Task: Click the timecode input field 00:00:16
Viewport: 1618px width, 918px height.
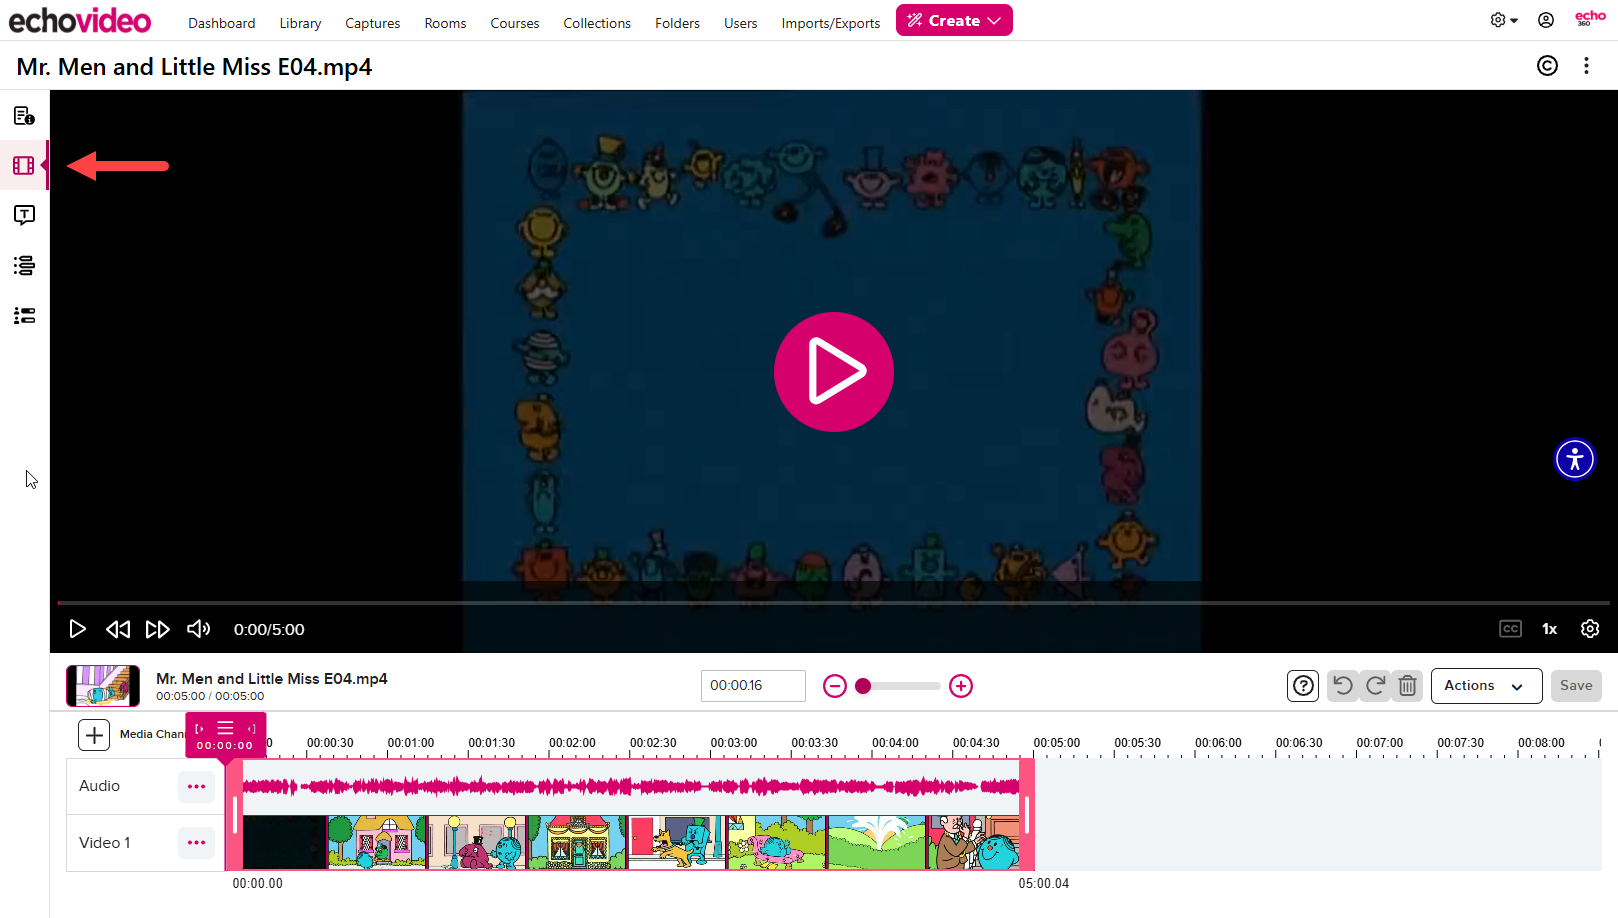Action: (x=753, y=686)
